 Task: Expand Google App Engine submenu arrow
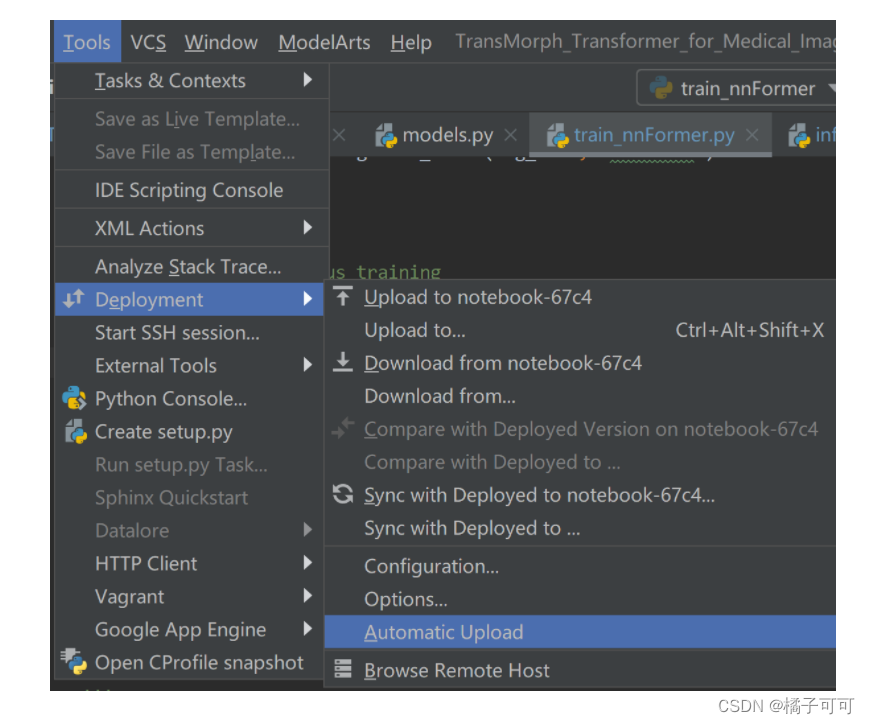pos(307,629)
